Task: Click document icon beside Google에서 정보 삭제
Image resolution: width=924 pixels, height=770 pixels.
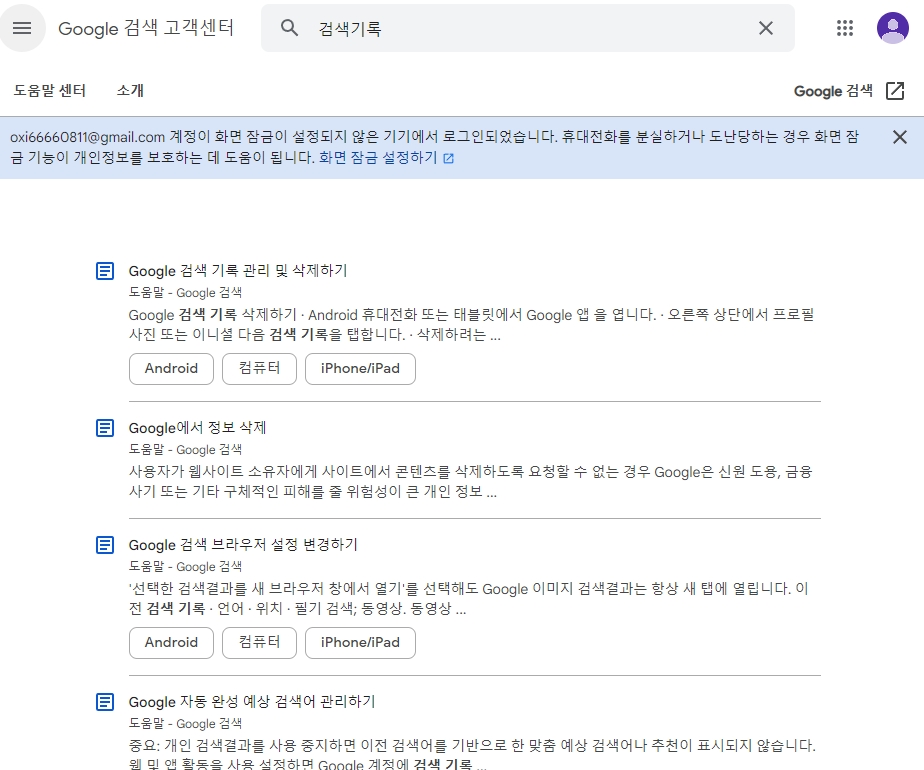Action: [x=105, y=428]
